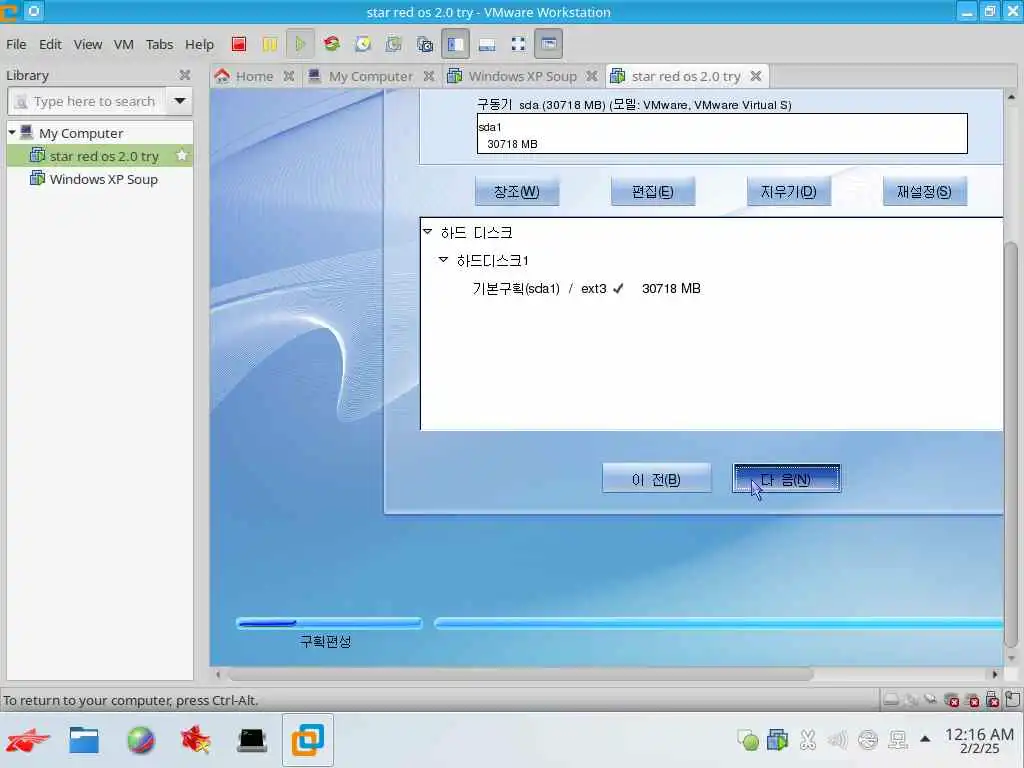The image size is (1024, 768).
Task: Click the volume speaker tray icon
Action: point(837,739)
